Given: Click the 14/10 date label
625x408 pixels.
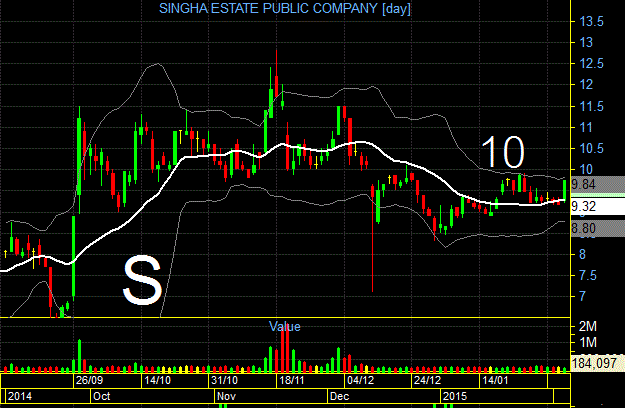Looking at the screenshot, I should (157, 380).
